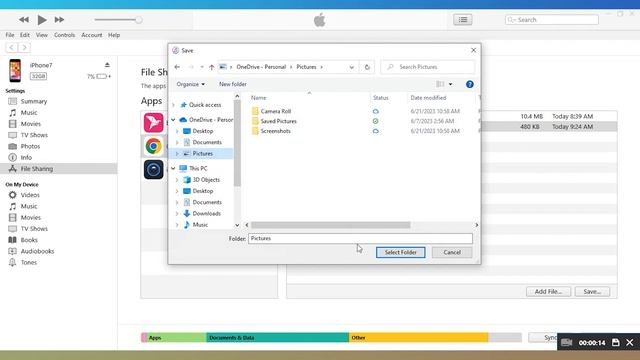Click Back arrow in Save dialog
Viewport: 640px width, 360px height.
coord(177,67)
